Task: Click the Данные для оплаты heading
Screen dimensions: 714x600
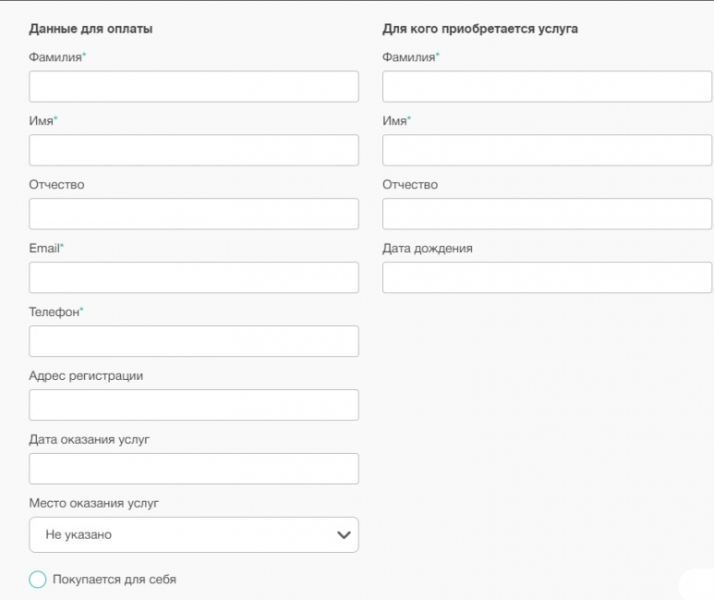Action: (x=91, y=29)
